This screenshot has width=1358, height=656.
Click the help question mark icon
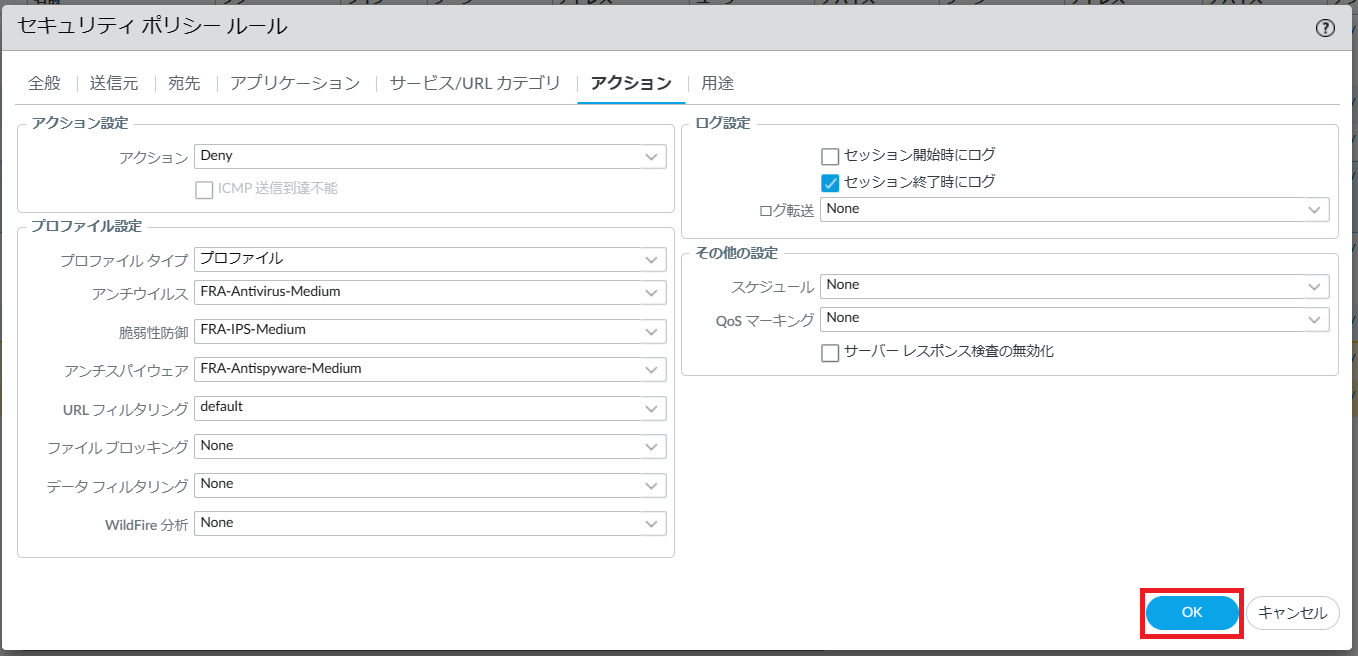coord(1325,28)
